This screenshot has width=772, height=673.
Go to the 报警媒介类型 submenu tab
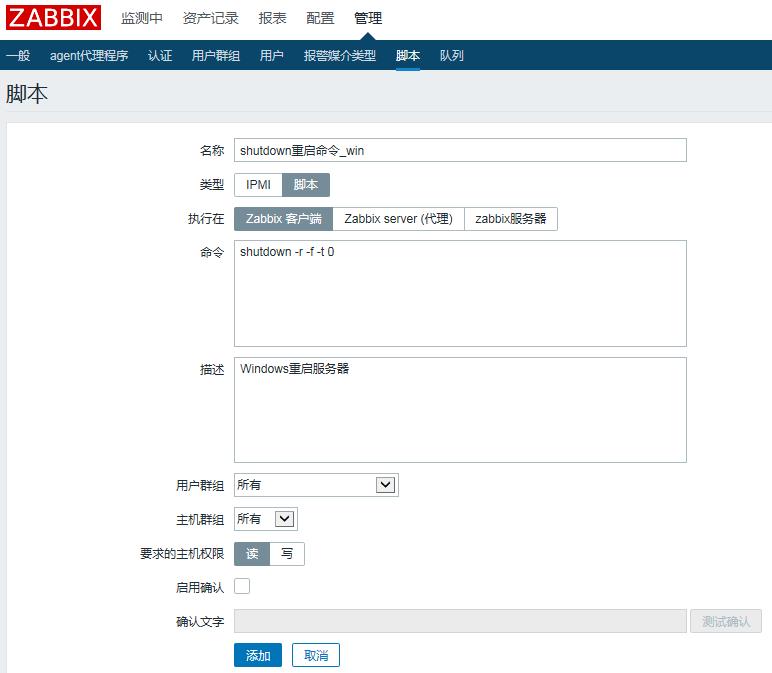[340, 56]
